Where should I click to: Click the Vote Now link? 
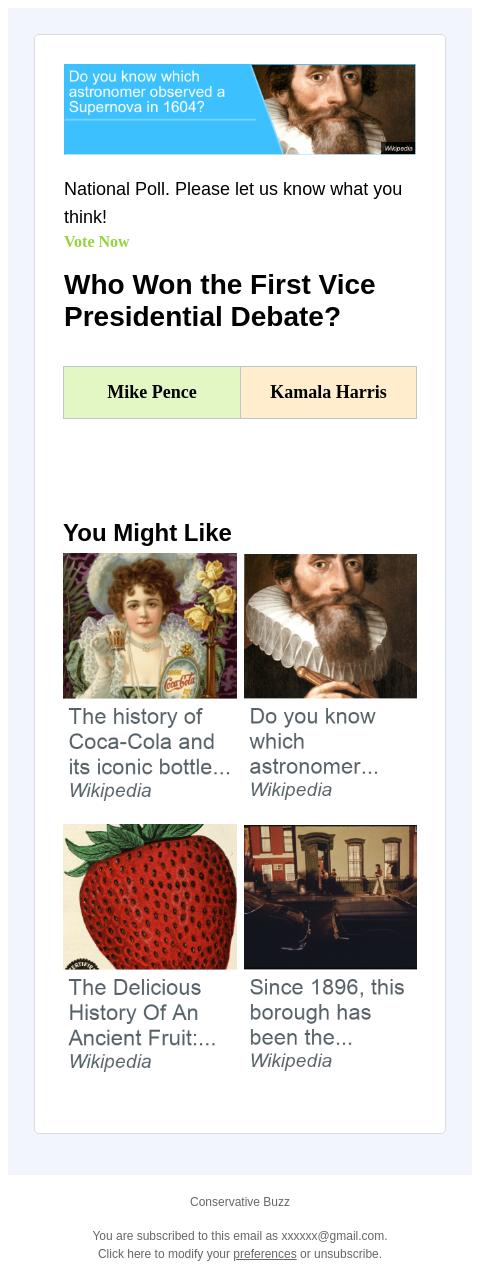coord(97,242)
